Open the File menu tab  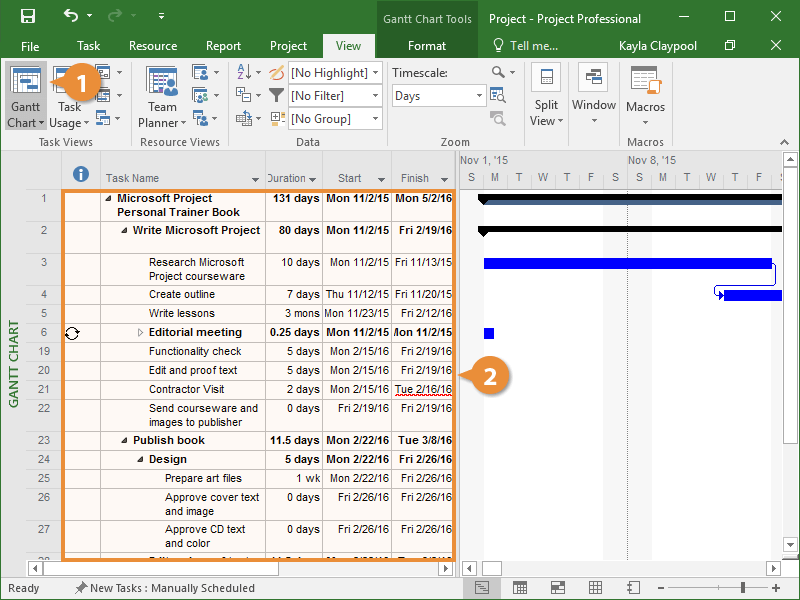coord(30,46)
